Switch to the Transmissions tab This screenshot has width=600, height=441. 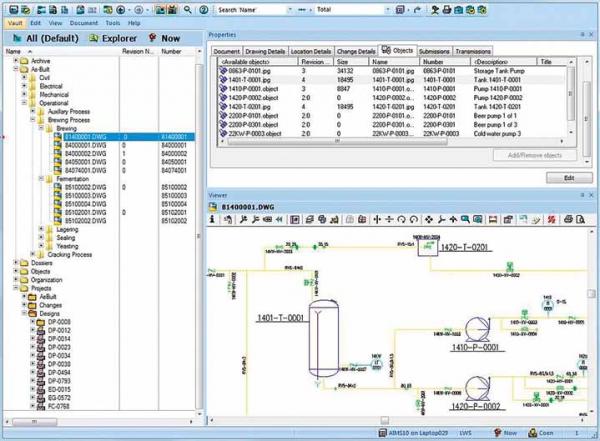pyautogui.click(x=472, y=49)
